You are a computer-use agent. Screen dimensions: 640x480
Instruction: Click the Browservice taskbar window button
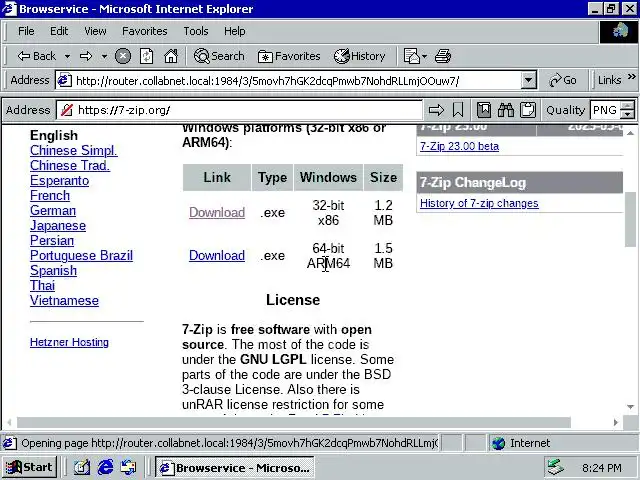coord(235,467)
